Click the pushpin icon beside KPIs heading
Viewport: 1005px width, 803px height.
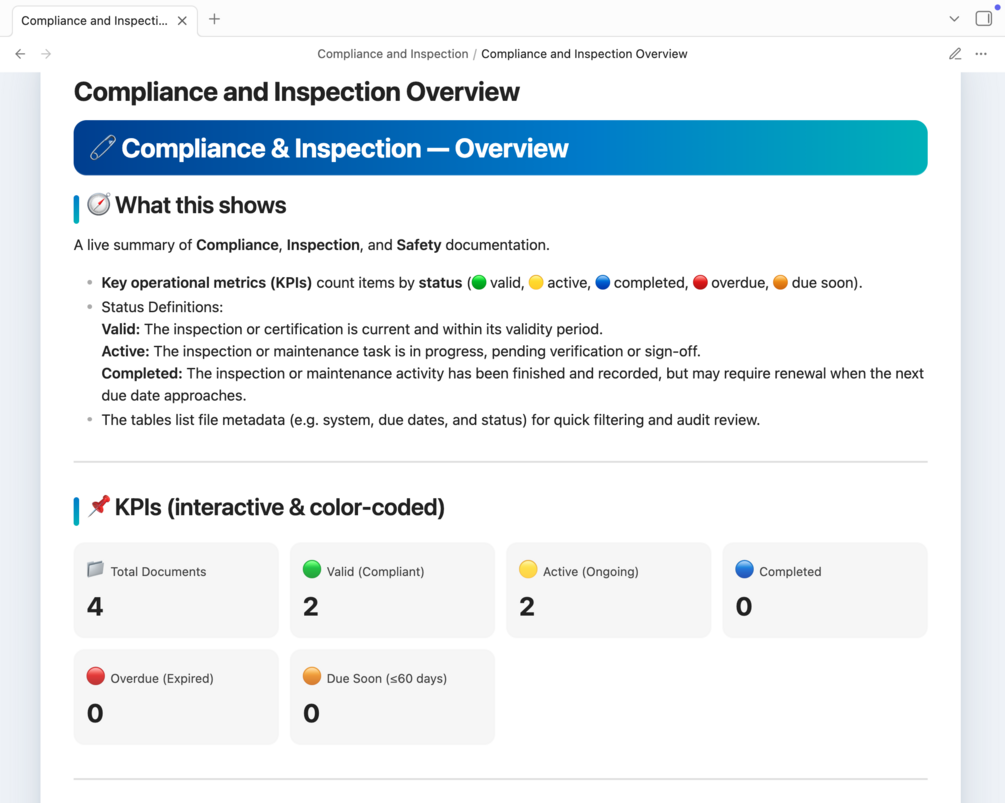pos(99,506)
